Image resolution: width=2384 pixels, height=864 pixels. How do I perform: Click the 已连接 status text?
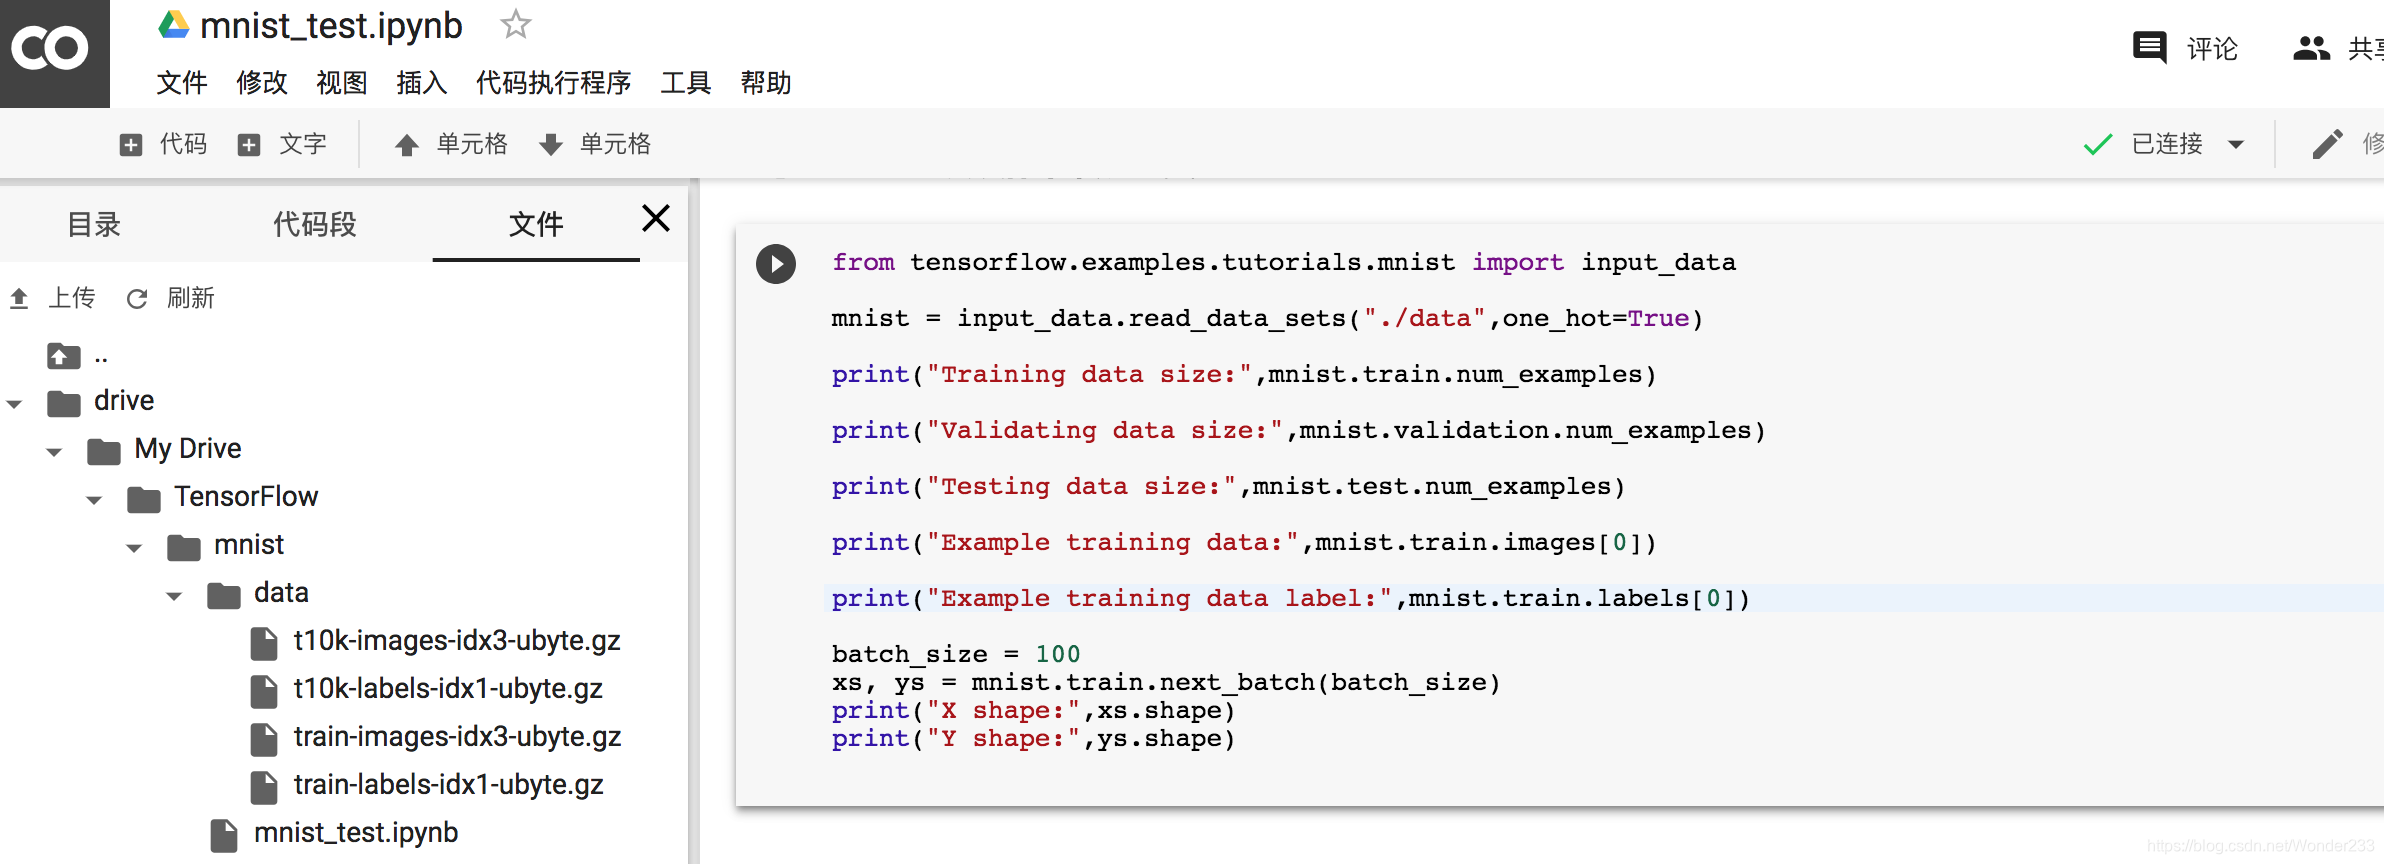[x=2167, y=144]
